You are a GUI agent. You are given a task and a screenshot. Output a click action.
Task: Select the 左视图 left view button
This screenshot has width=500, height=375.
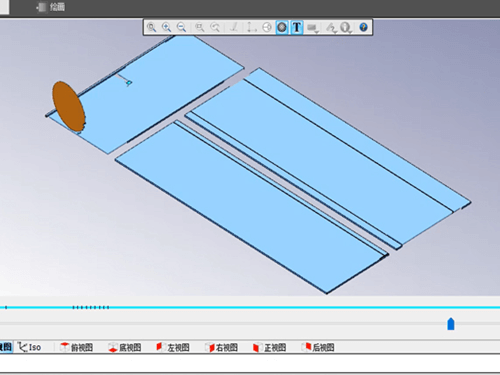(173, 347)
